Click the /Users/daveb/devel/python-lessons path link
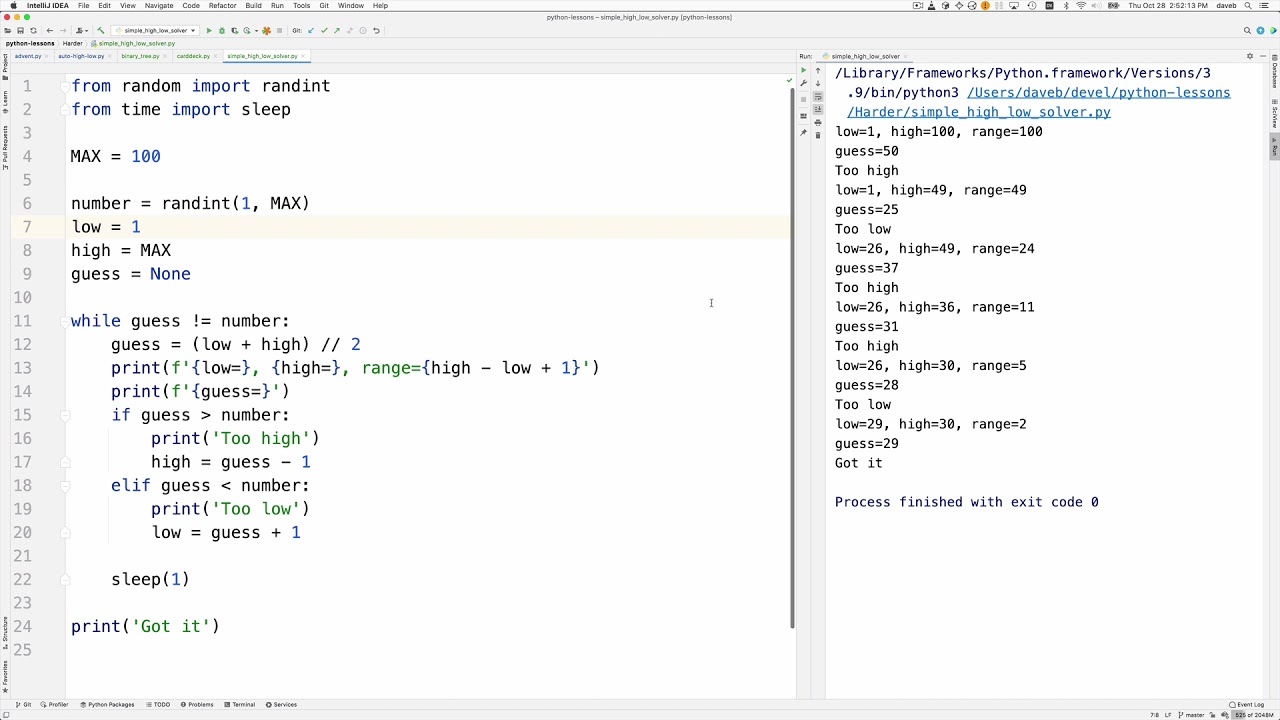 [x=1098, y=93]
